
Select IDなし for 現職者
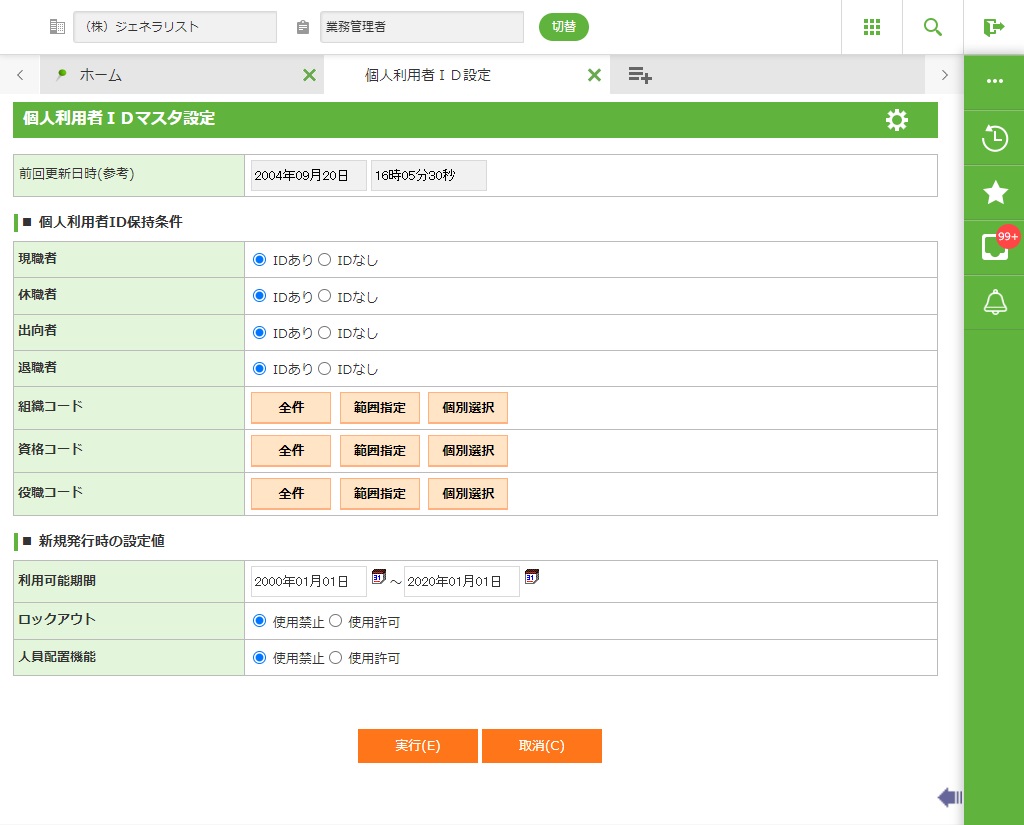pyautogui.click(x=324, y=260)
